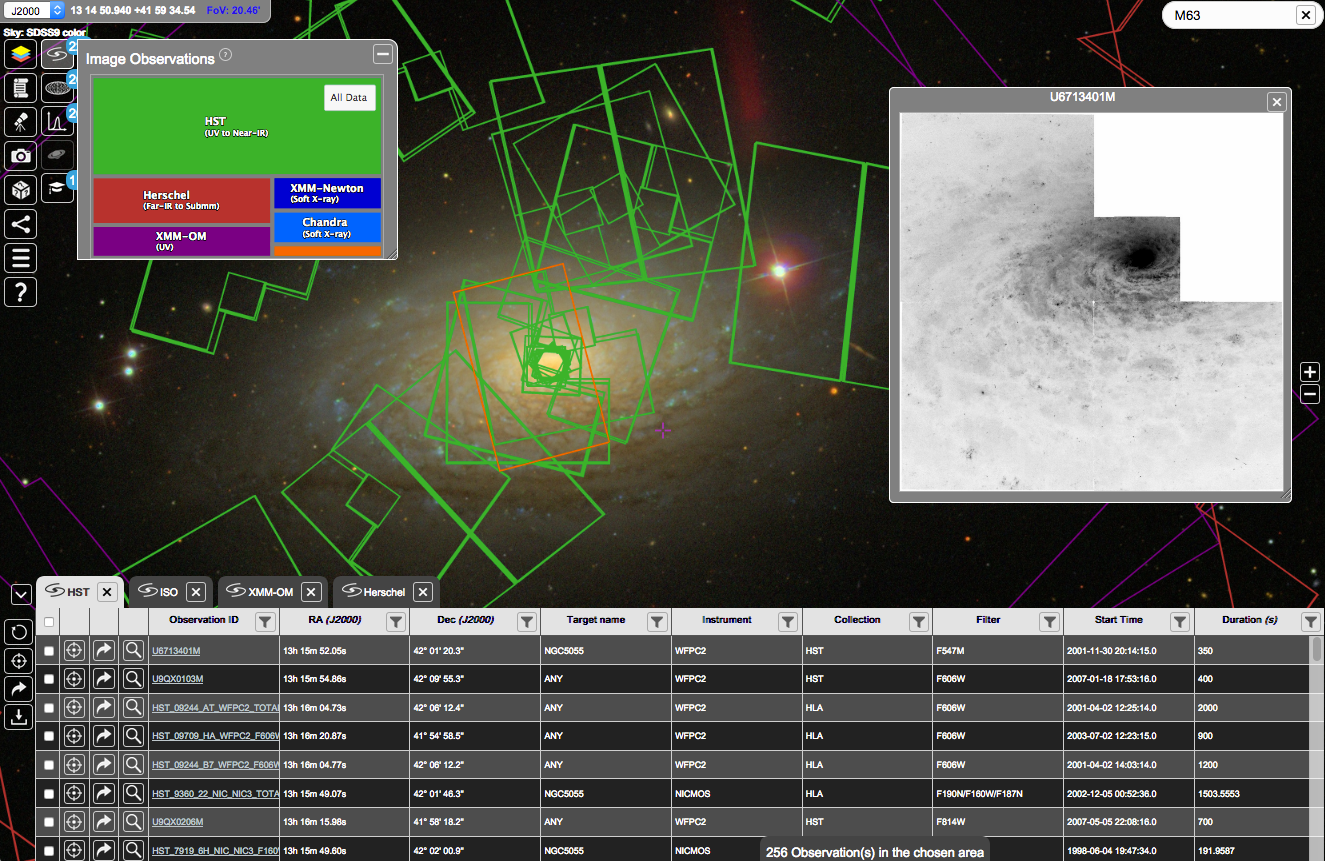This screenshot has width=1325, height=861.
Task: Select the checkbox for row U9QX0206M
Action: click(49, 822)
